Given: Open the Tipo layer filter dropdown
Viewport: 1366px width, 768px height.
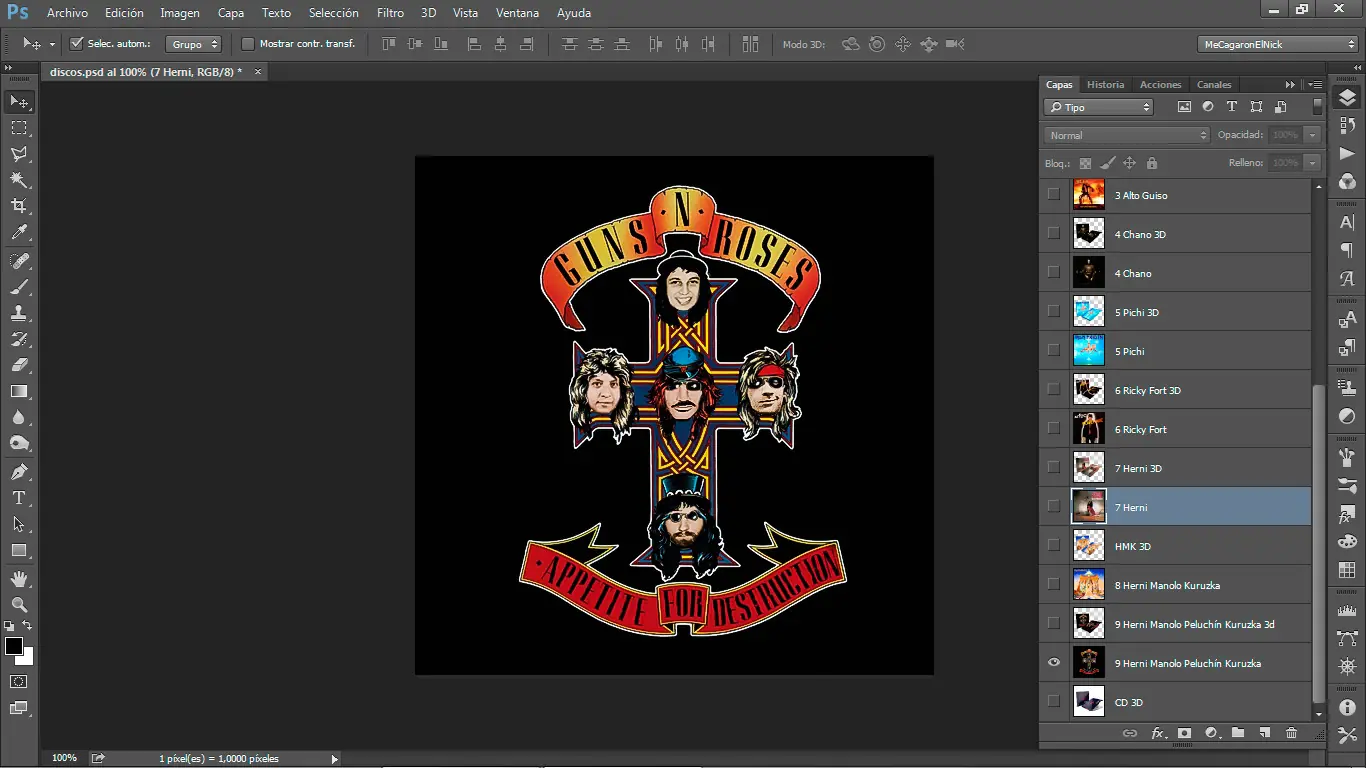Looking at the screenshot, I should tap(1099, 107).
